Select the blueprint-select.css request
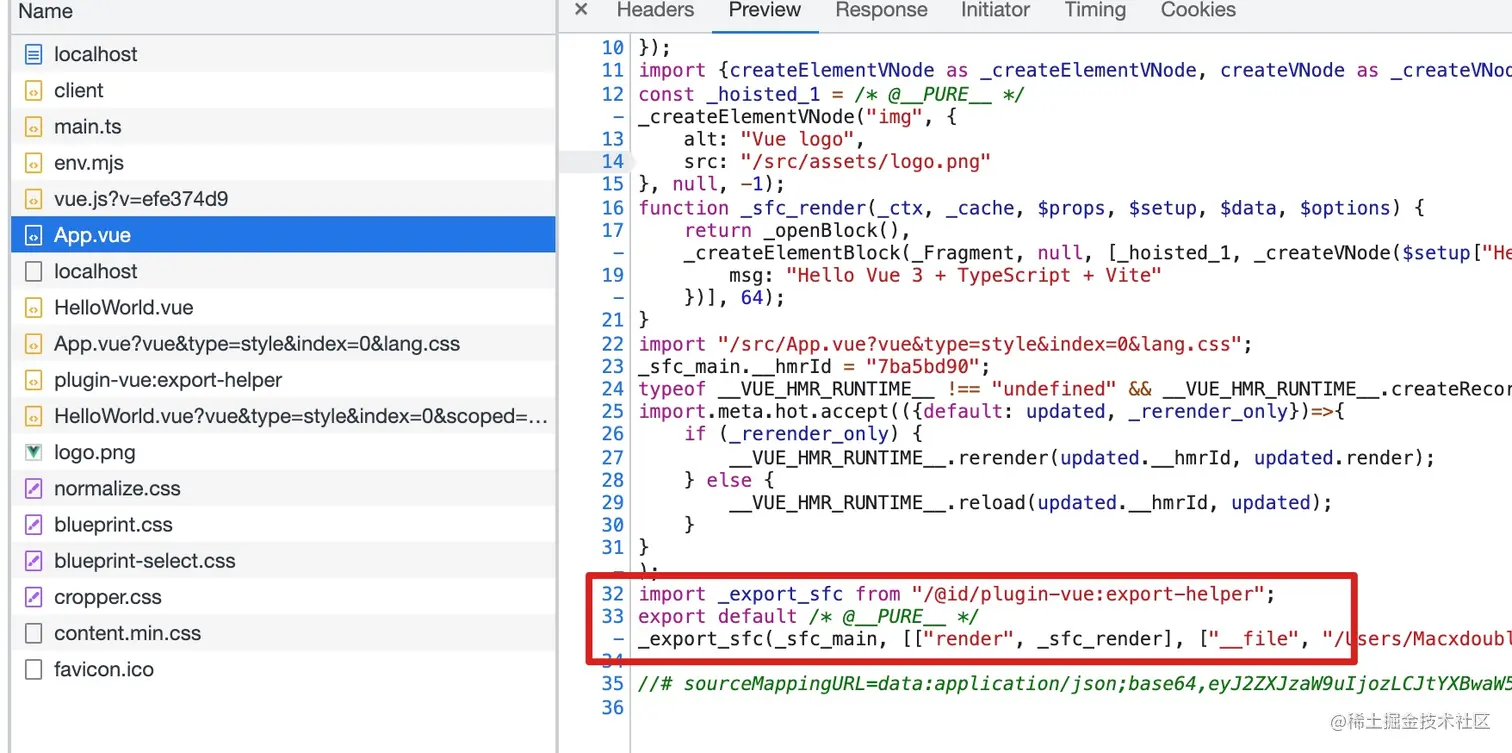The width and height of the screenshot is (1512, 753). pos(283,561)
